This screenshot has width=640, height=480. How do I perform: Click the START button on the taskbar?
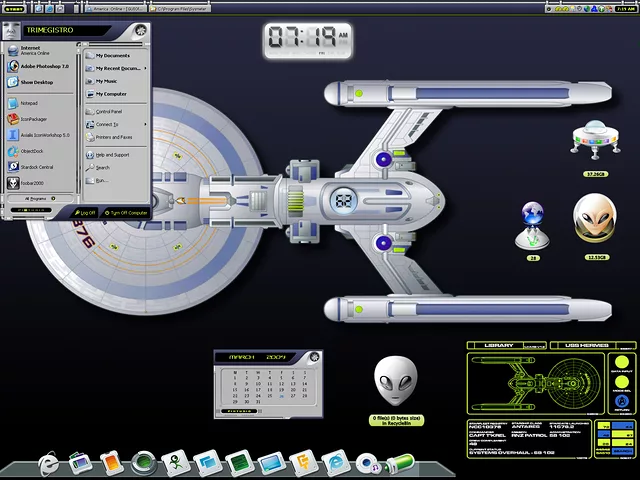click(x=14, y=8)
